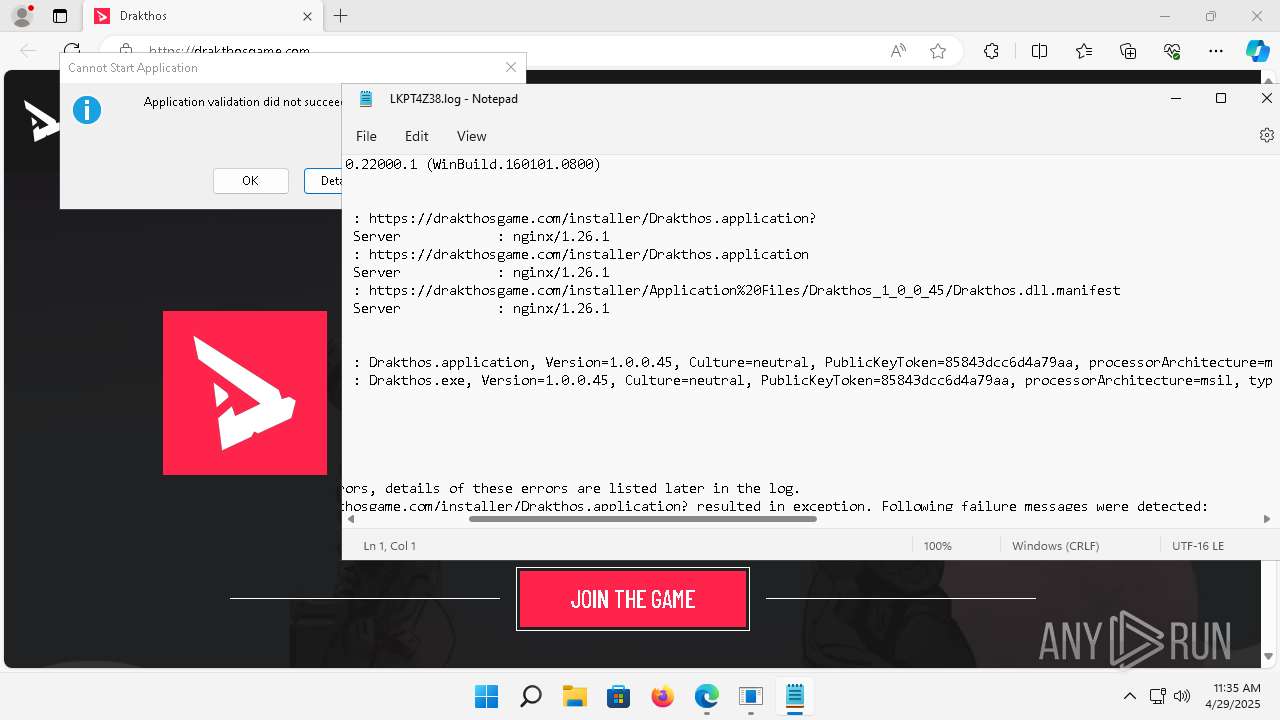Switch to Edge in taskbar

(x=706, y=696)
